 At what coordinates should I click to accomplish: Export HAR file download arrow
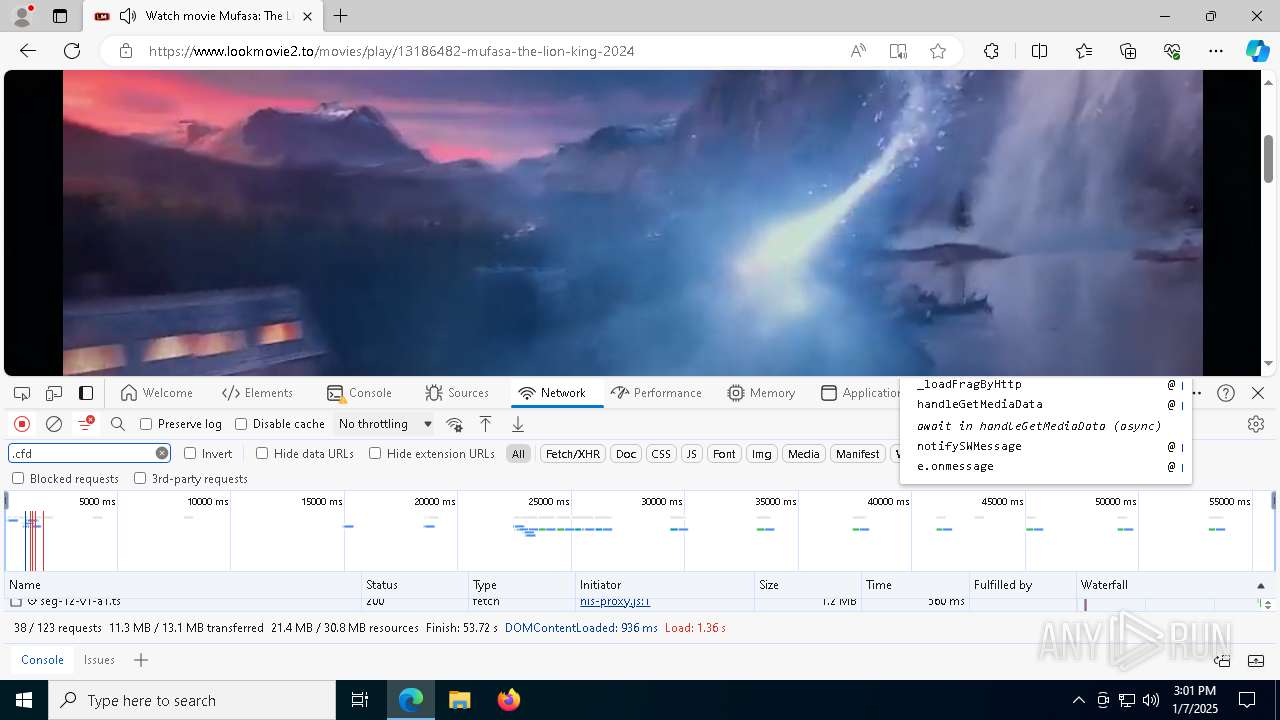[517, 424]
